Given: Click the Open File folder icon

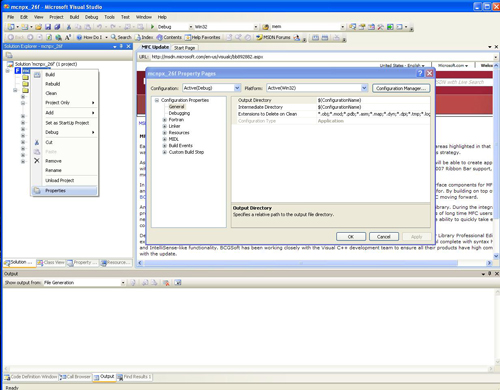Looking at the screenshot, I should click(38, 27).
